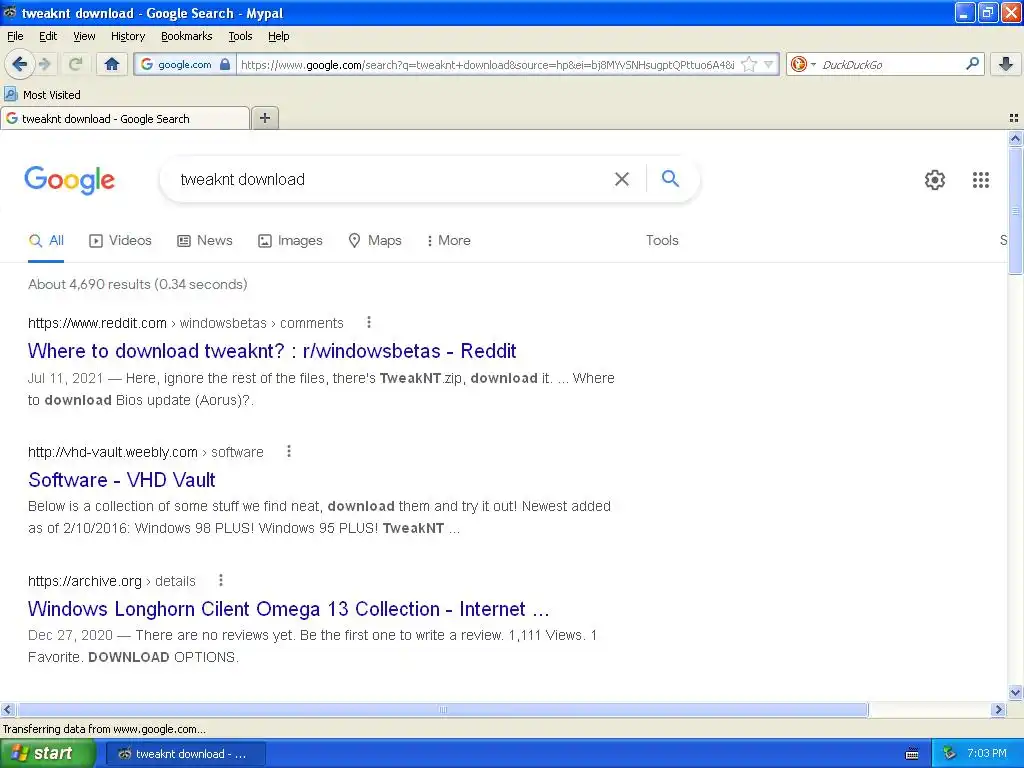Click the system tray clock 7:03 PM
Screen dimensions: 1024x768
tap(987, 754)
